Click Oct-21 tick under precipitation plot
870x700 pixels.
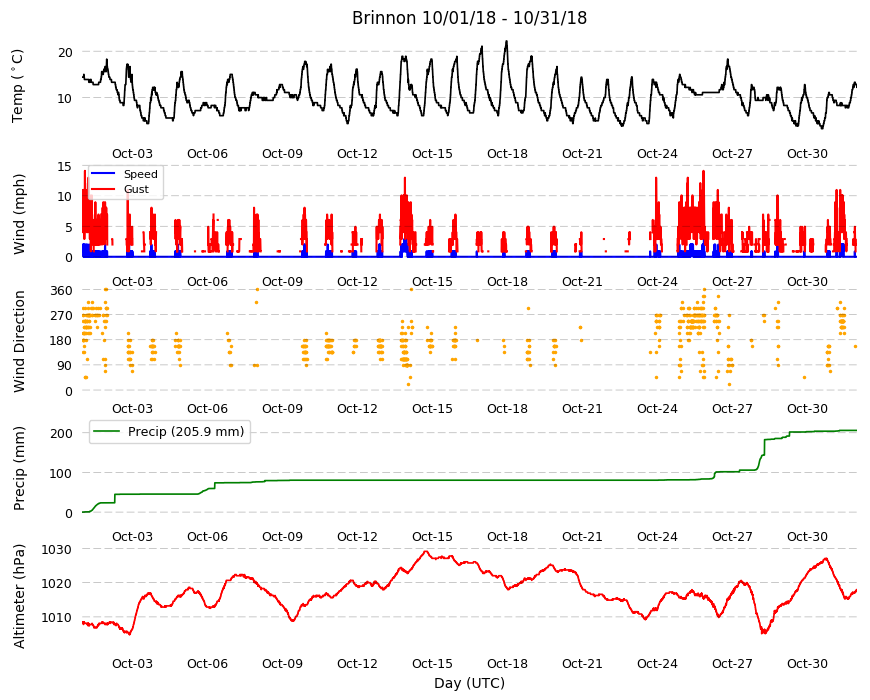point(582,536)
